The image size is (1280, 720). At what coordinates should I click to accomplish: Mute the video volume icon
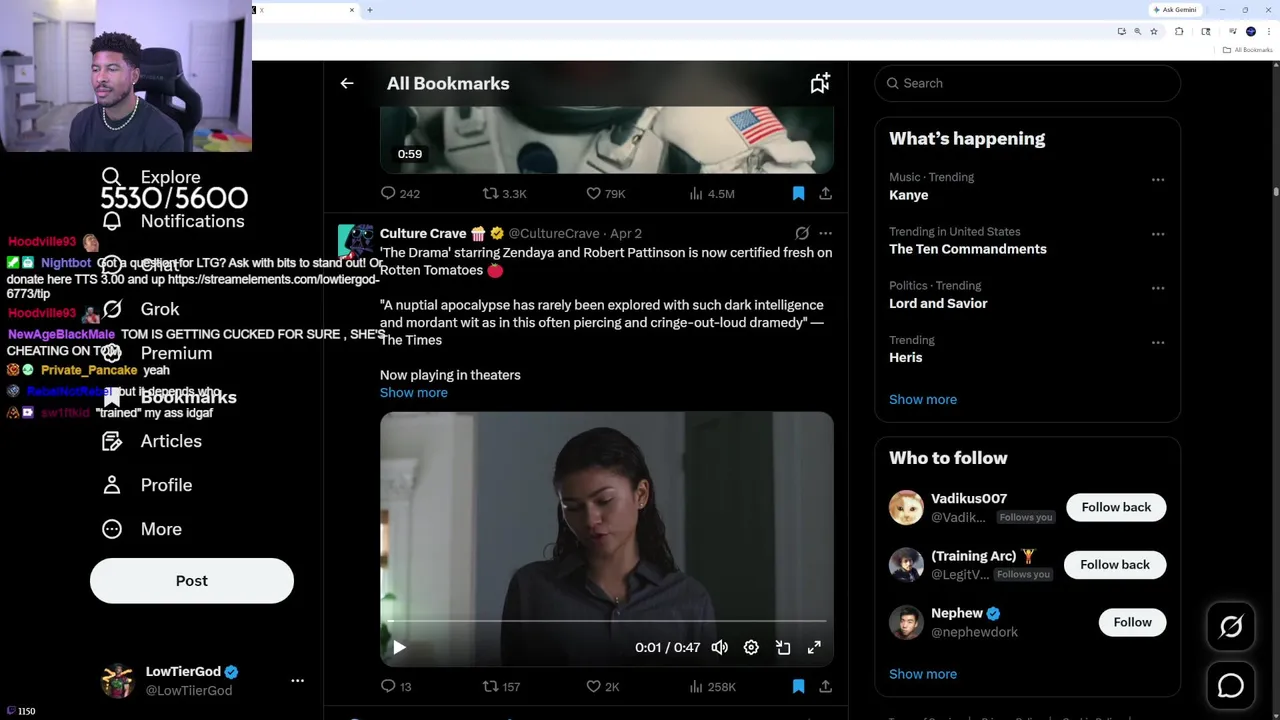tap(719, 647)
